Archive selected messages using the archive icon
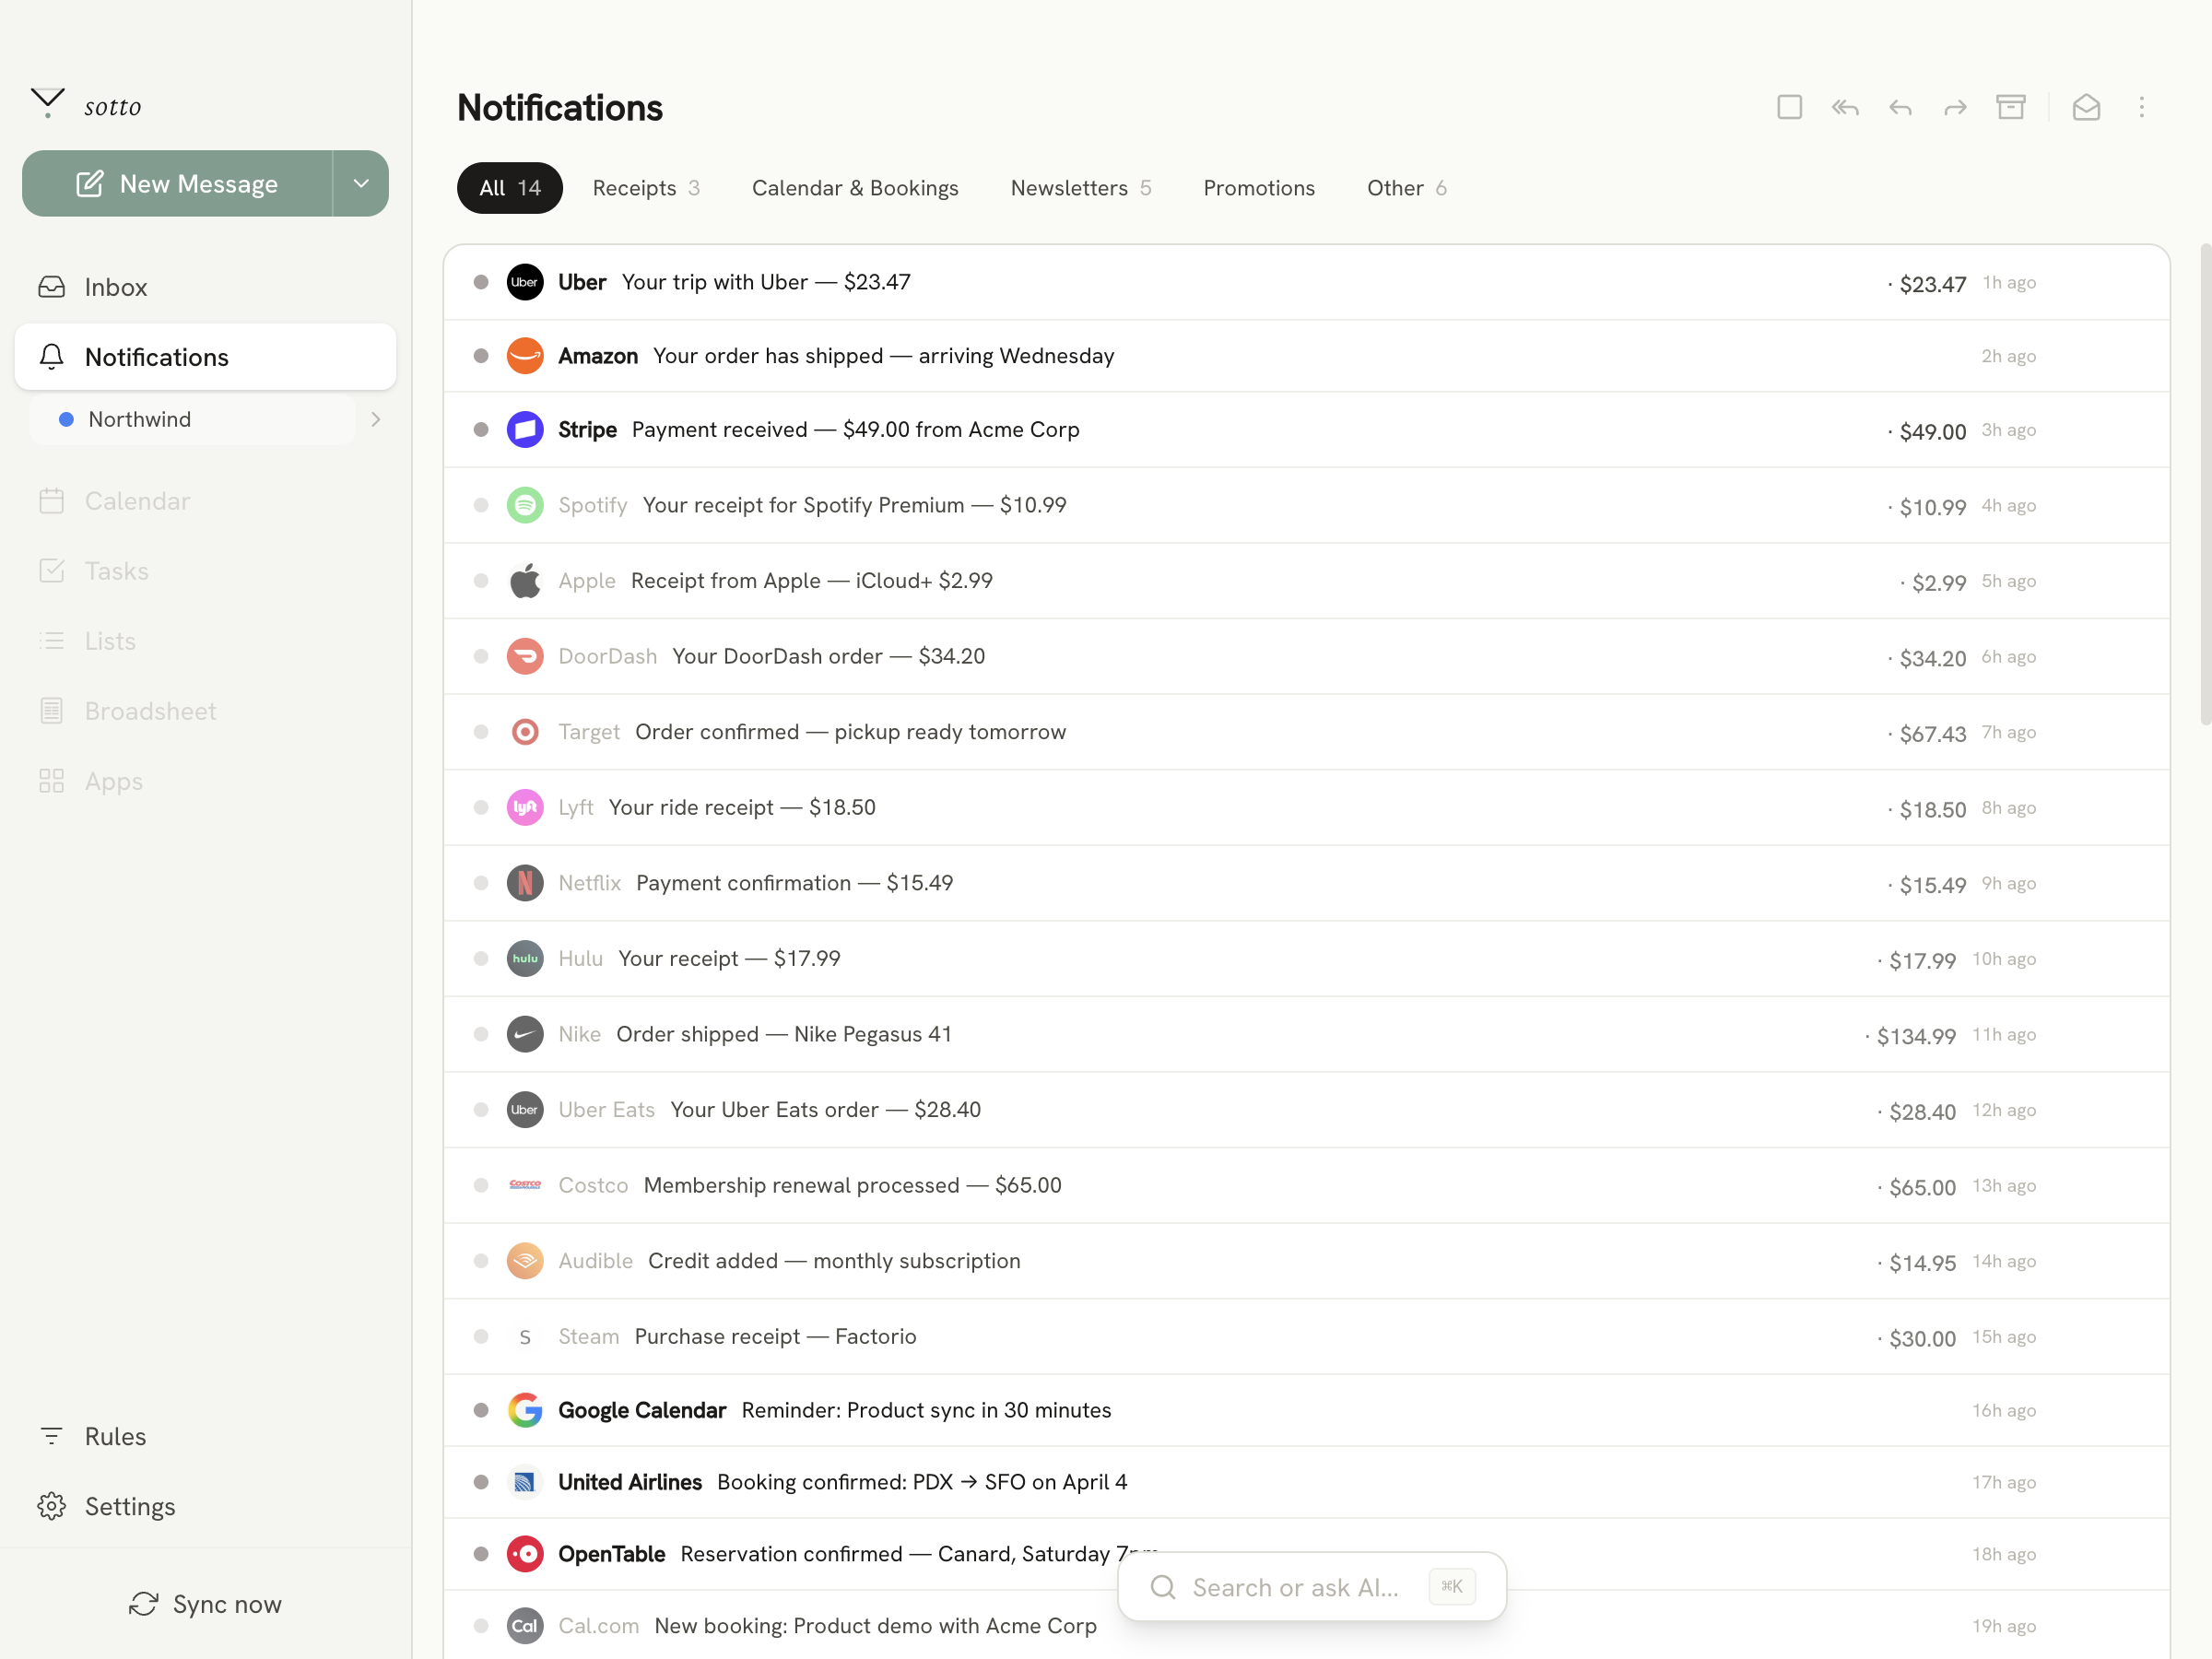 click(2011, 107)
